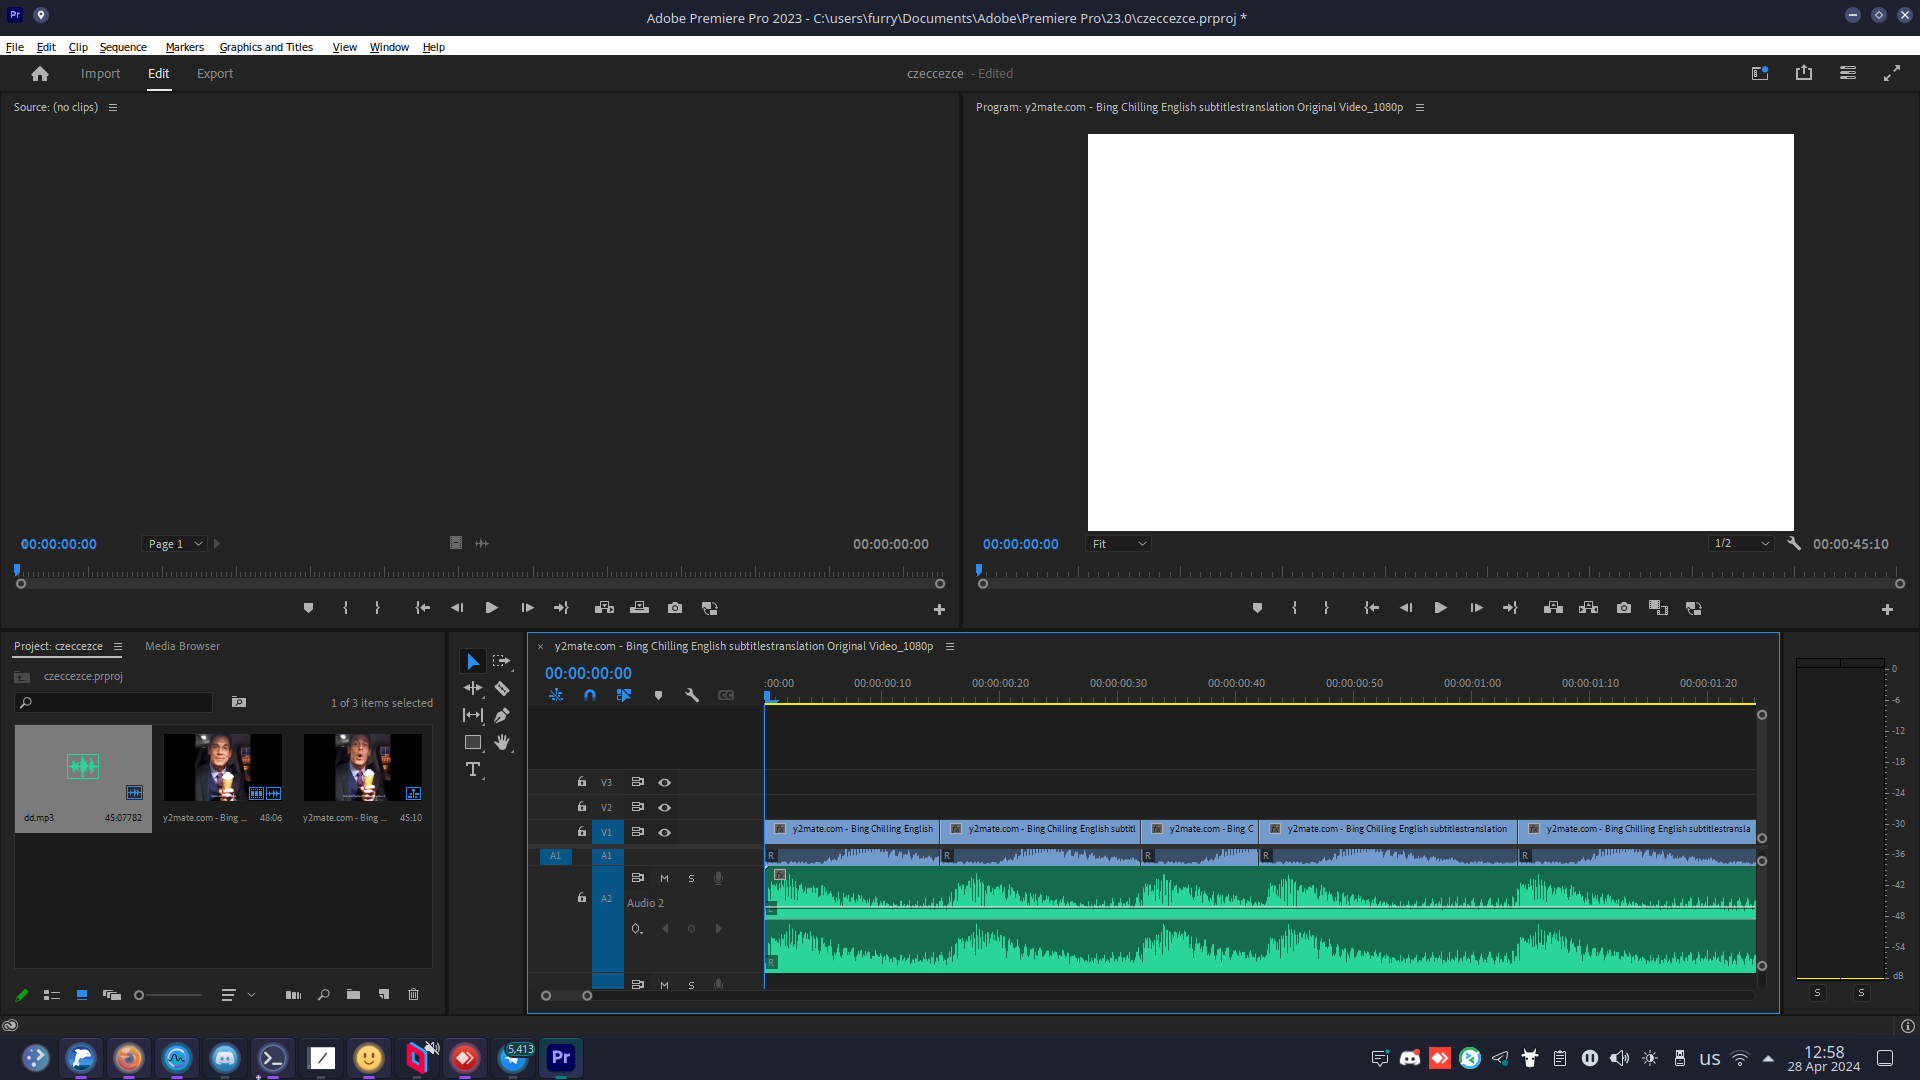The image size is (1920, 1080).
Task: Switch to Export workspace tab
Action: click(x=215, y=74)
